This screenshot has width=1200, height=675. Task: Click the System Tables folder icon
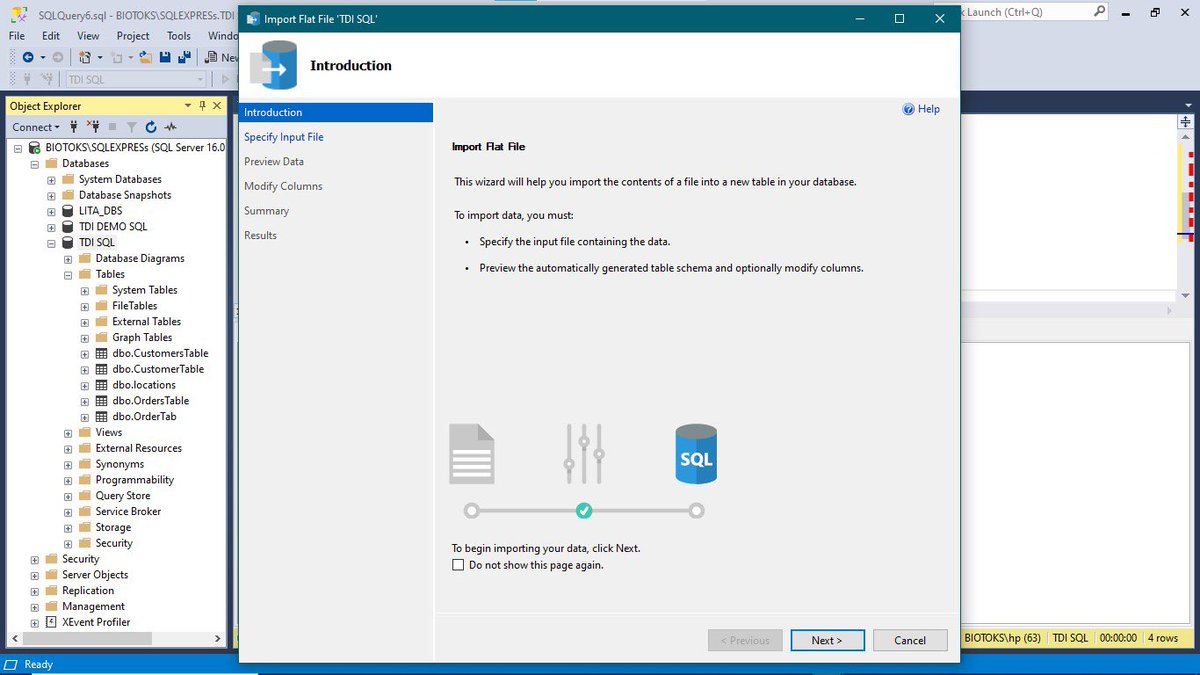pos(101,290)
